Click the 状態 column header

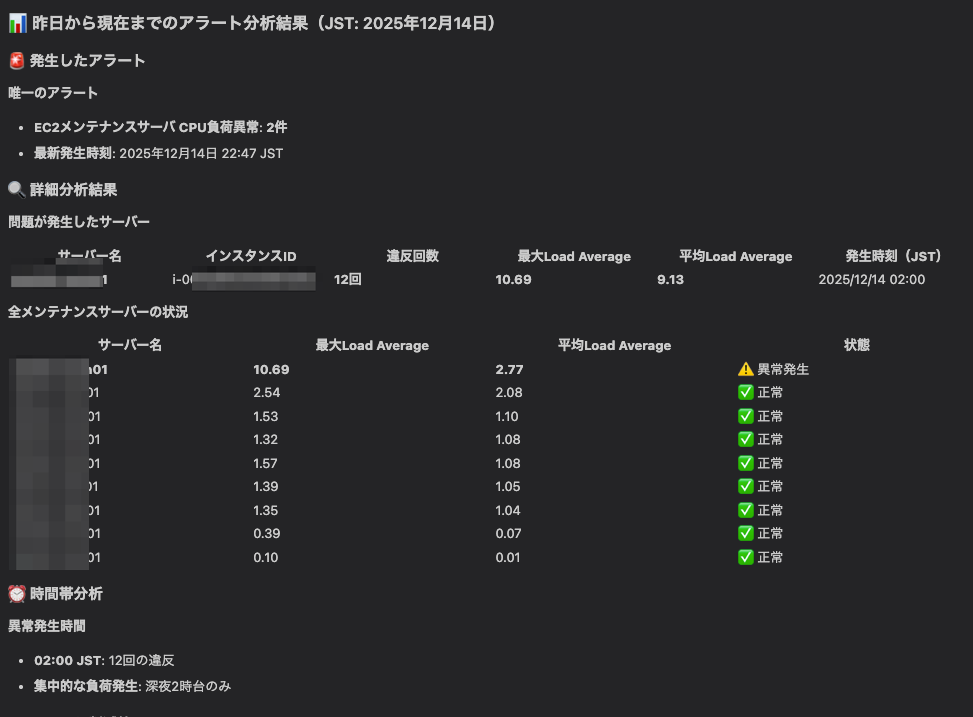[x=856, y=345]
